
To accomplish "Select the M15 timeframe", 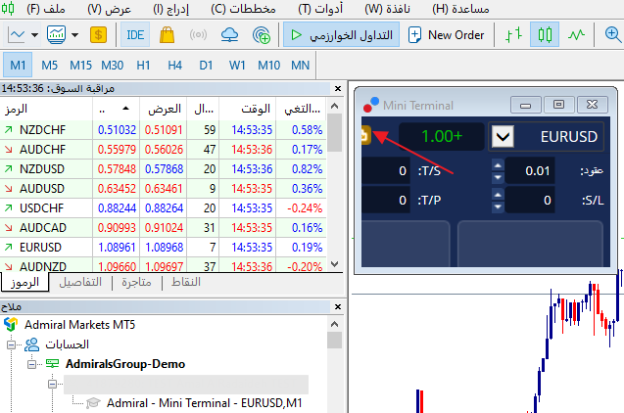I will [81, 65].
